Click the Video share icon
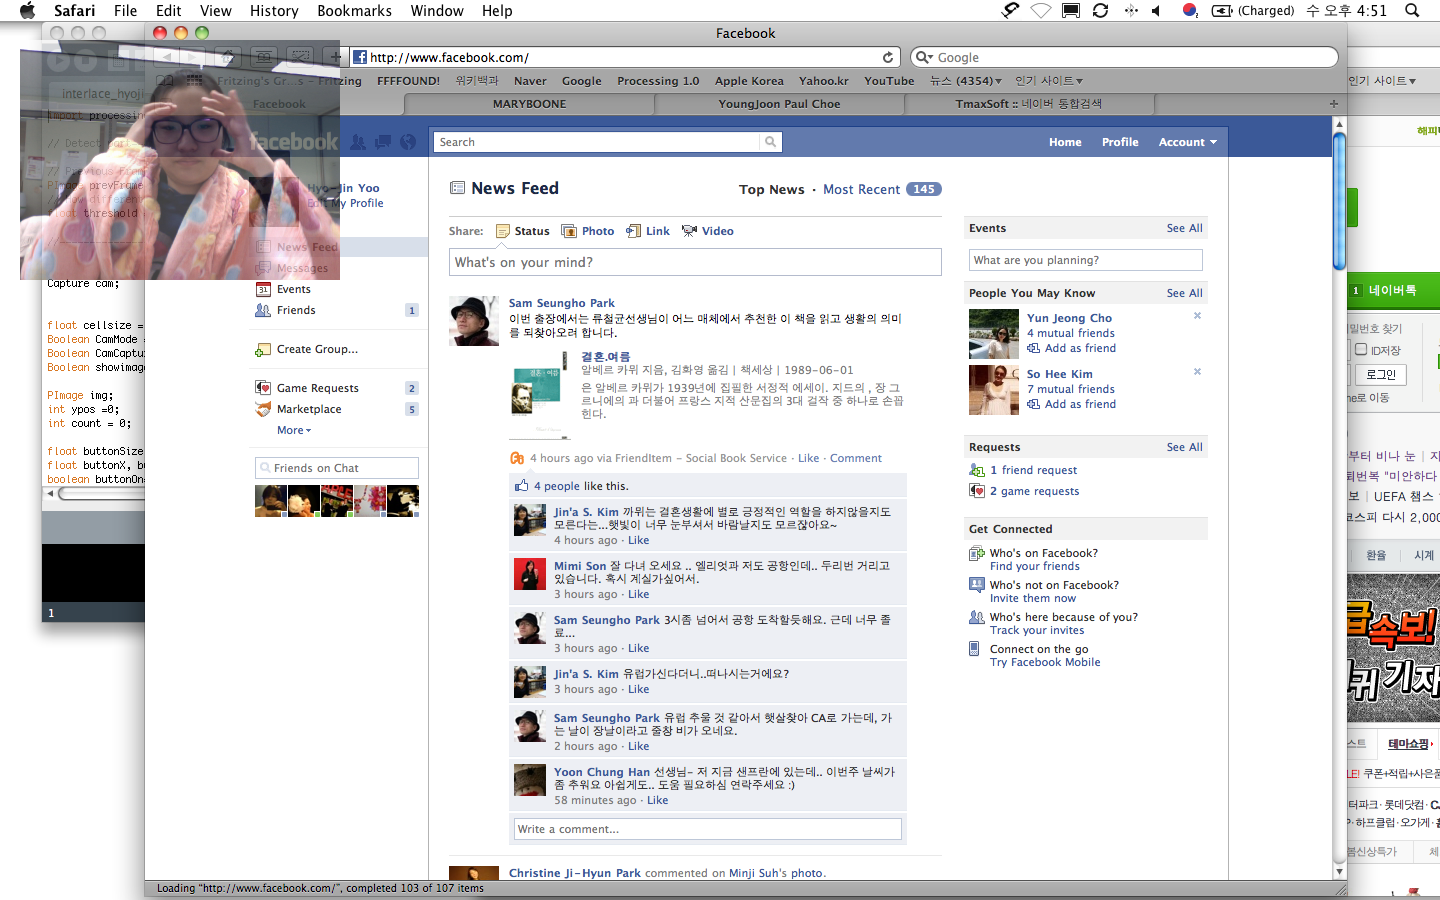Viewport: 1440px width, 900px height. [x=689, y=231]
